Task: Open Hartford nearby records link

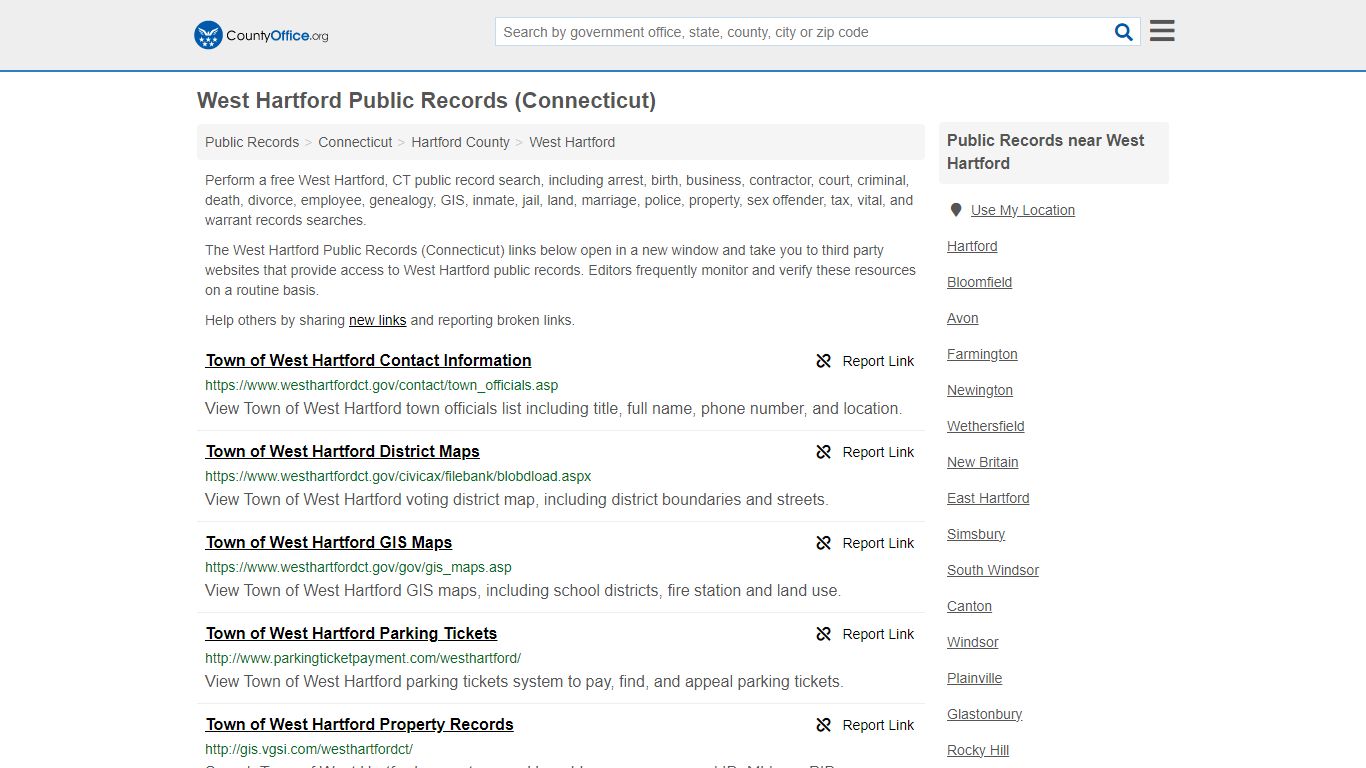Action: [x=972, y=246]
